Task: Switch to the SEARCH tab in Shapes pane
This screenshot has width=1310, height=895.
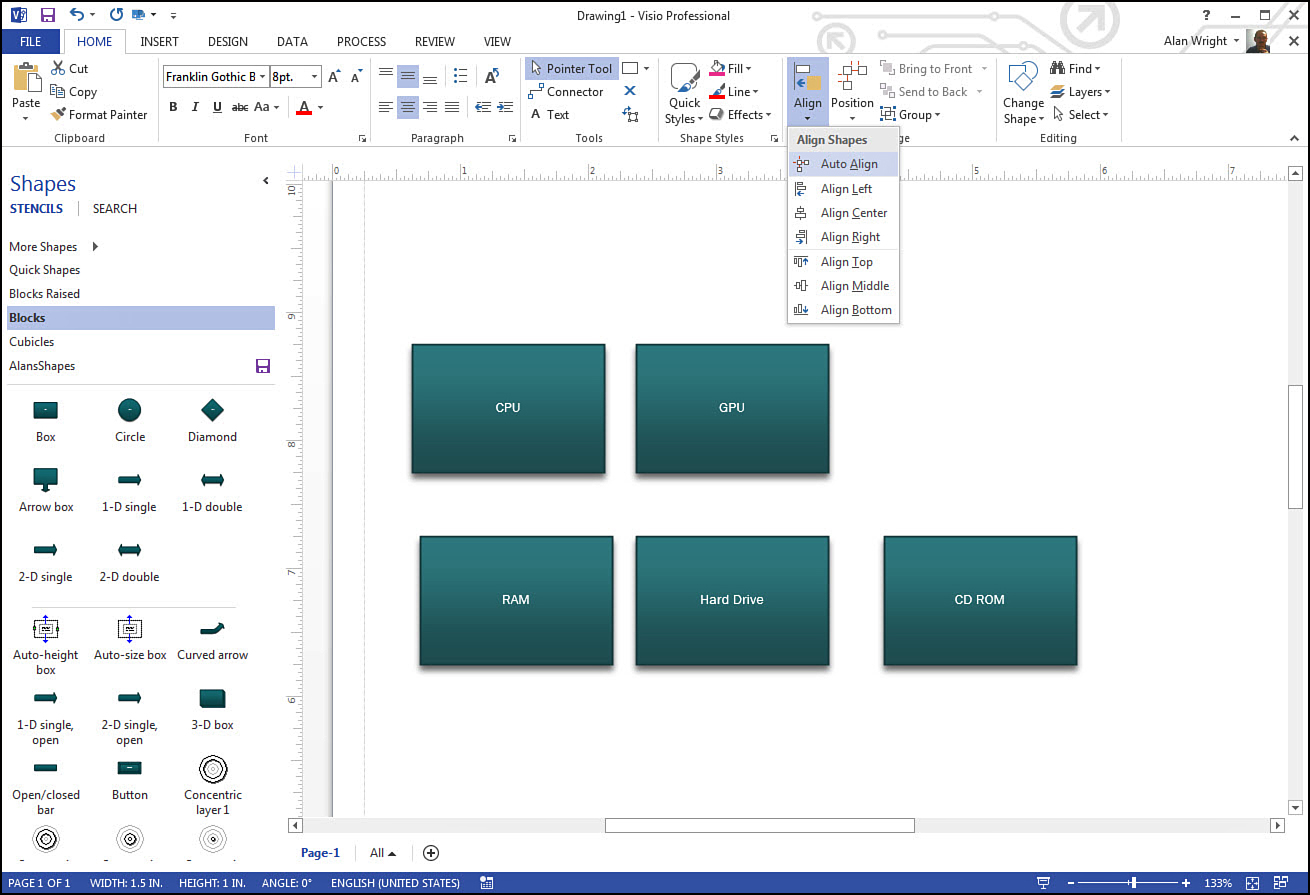Action: point(115,209)
